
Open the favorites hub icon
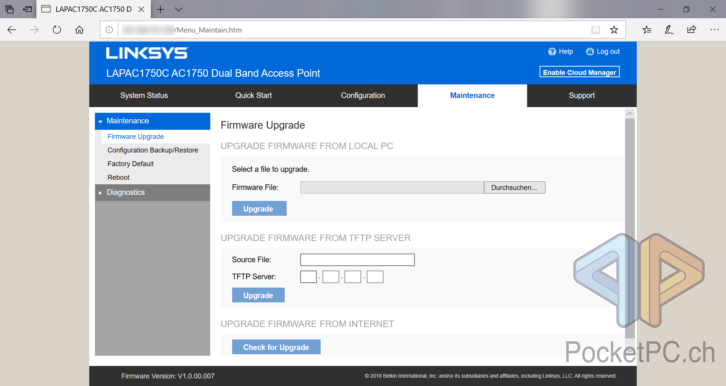point(647,30)
